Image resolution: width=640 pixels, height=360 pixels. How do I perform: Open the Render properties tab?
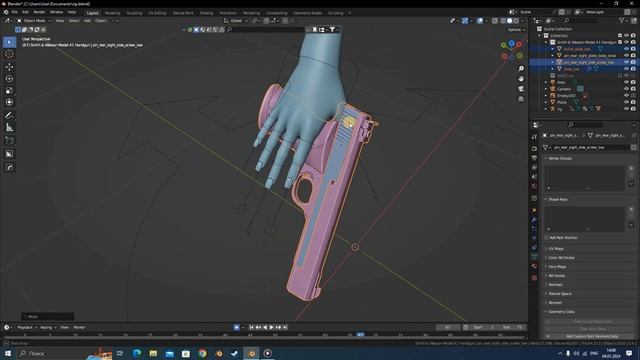coord(534,149)
